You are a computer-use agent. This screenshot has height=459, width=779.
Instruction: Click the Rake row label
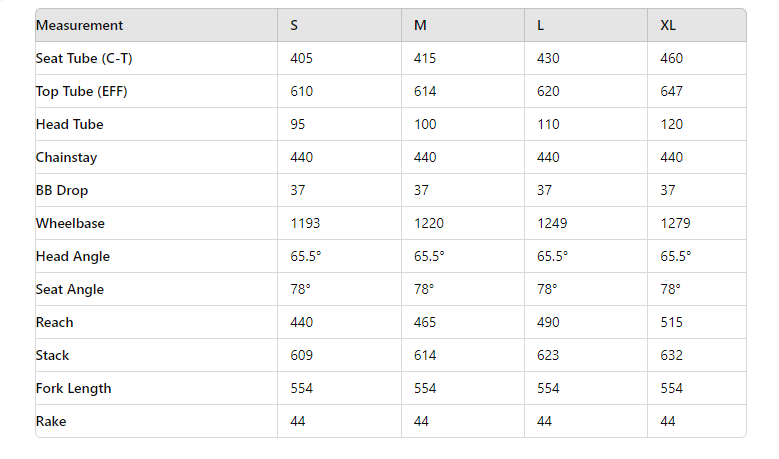click(51, 422)
